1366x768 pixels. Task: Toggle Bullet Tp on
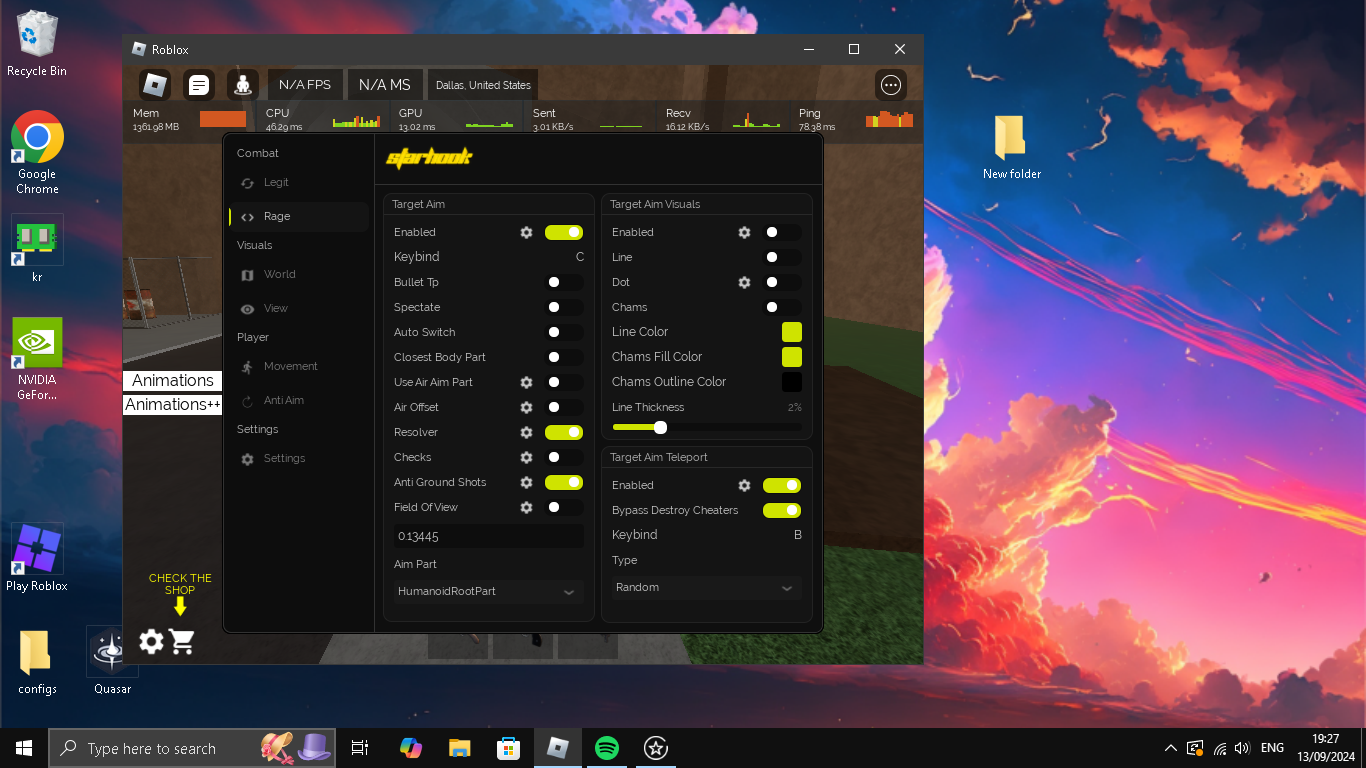564,282
